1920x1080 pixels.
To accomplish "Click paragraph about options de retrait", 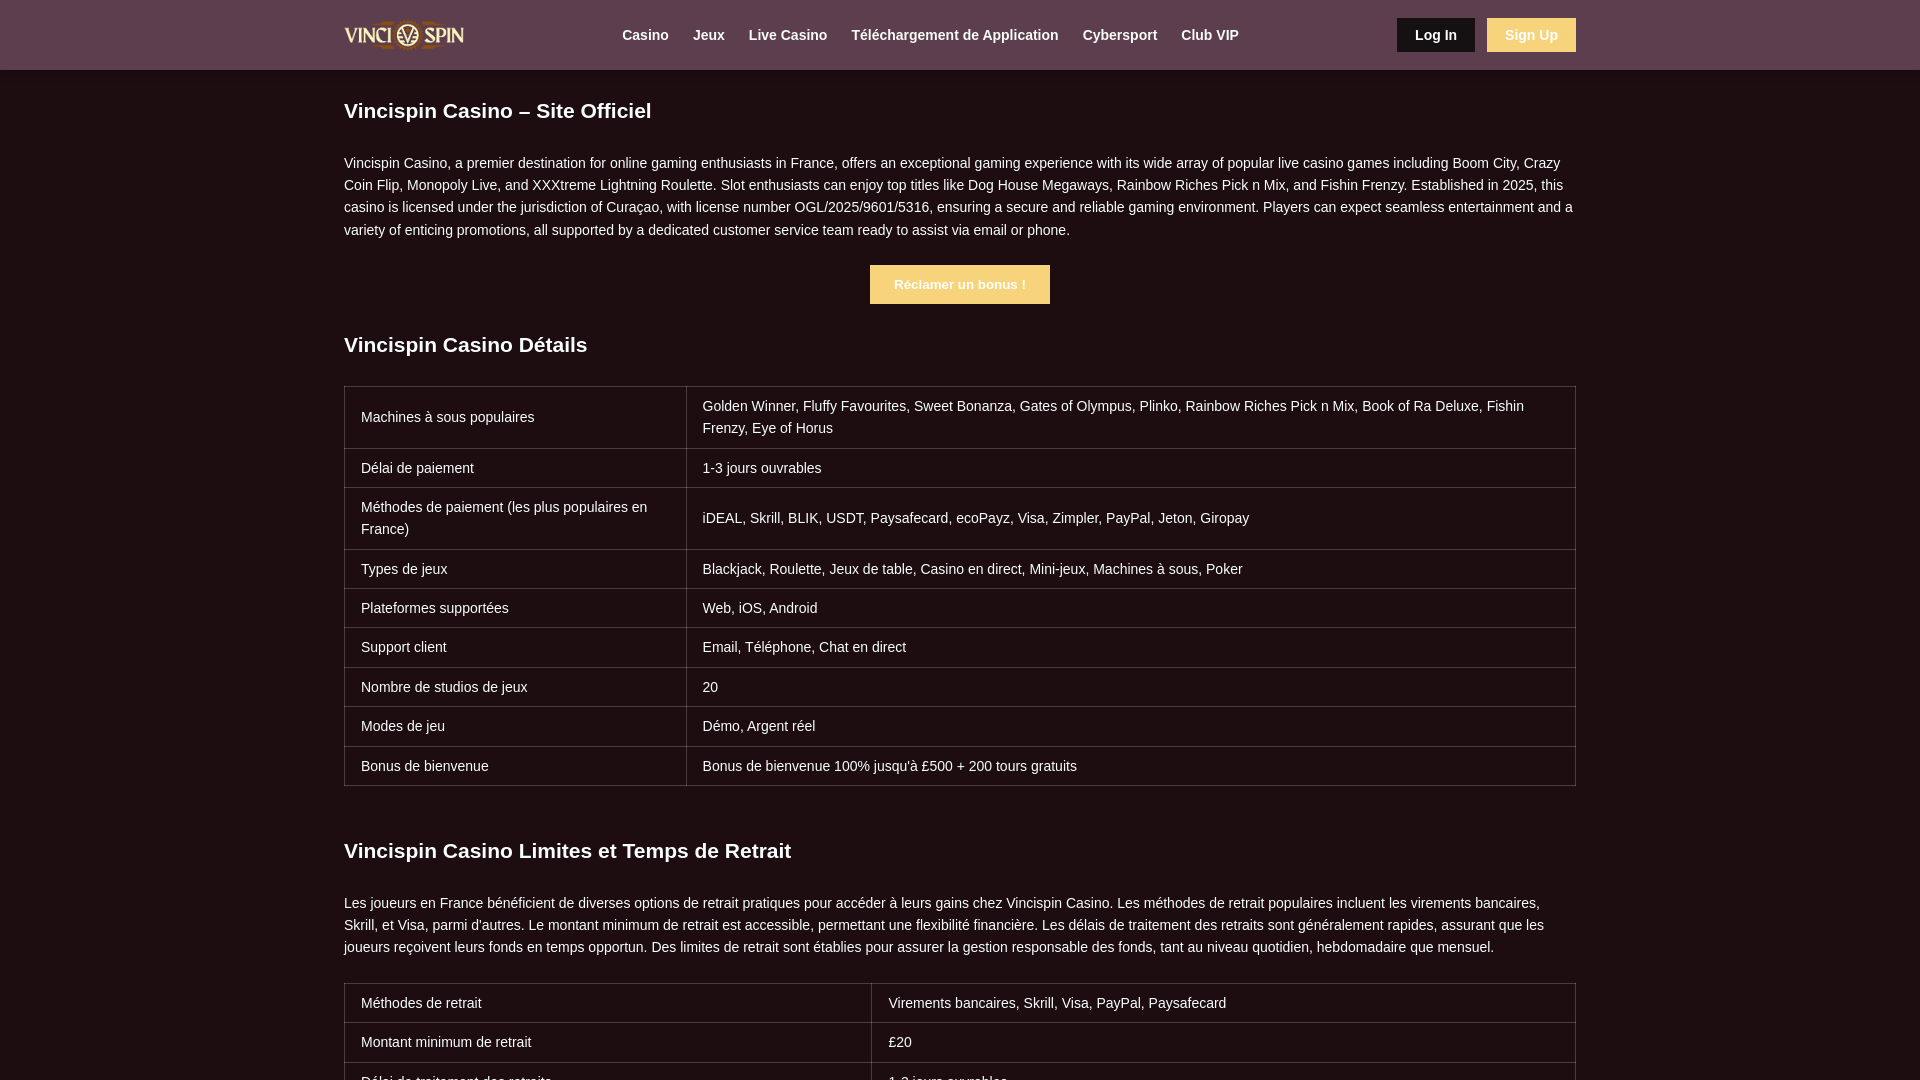I will pyautogui.click(x=960, y=925).
